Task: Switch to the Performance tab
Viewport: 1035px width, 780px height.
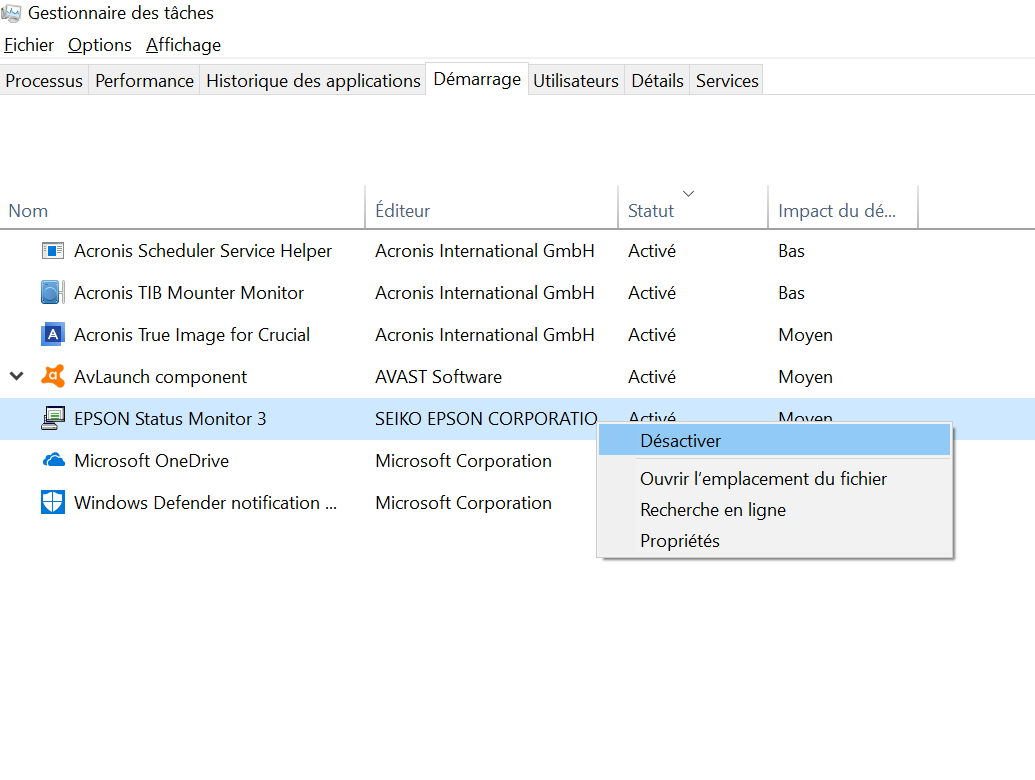Action: click(144, 81)
